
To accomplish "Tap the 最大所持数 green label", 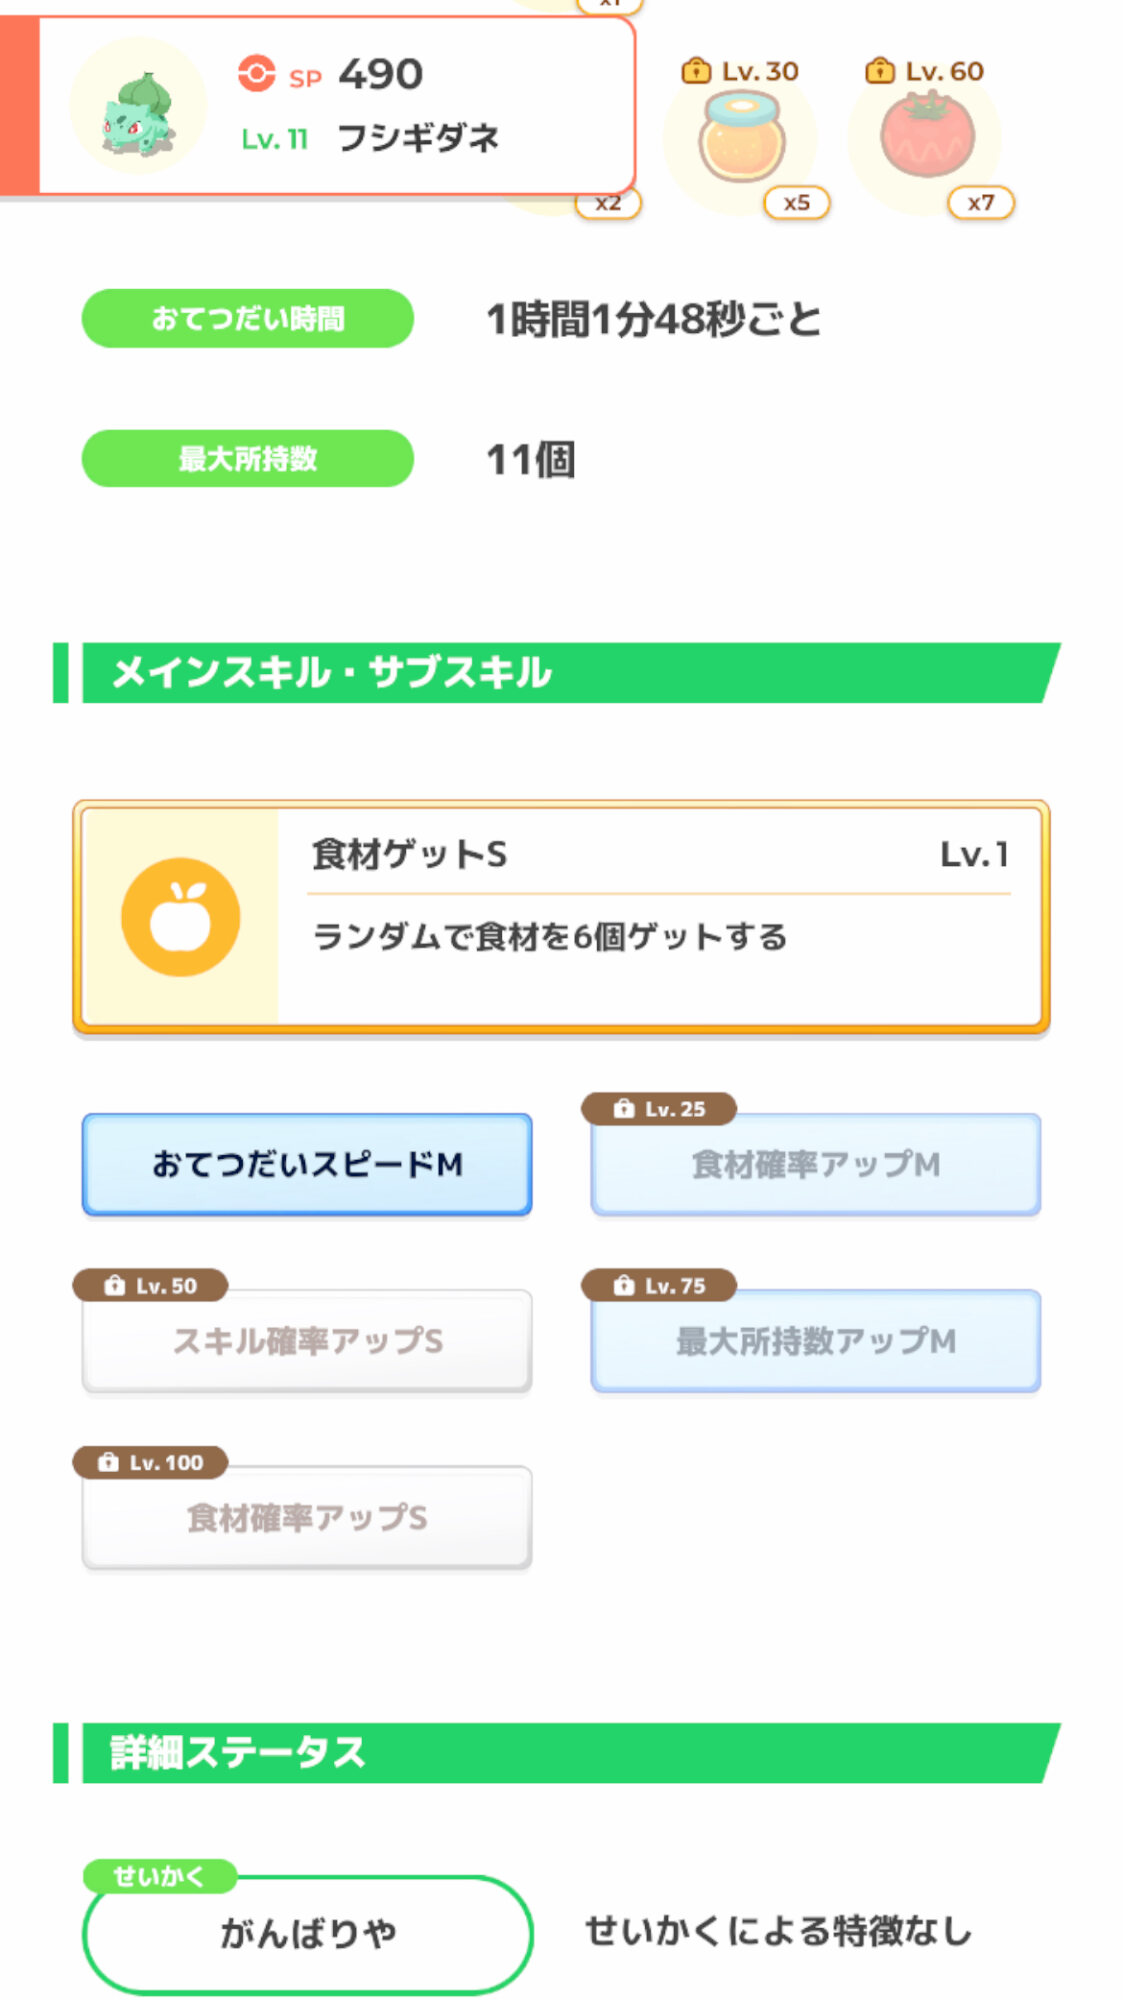I will click(247, 459).
